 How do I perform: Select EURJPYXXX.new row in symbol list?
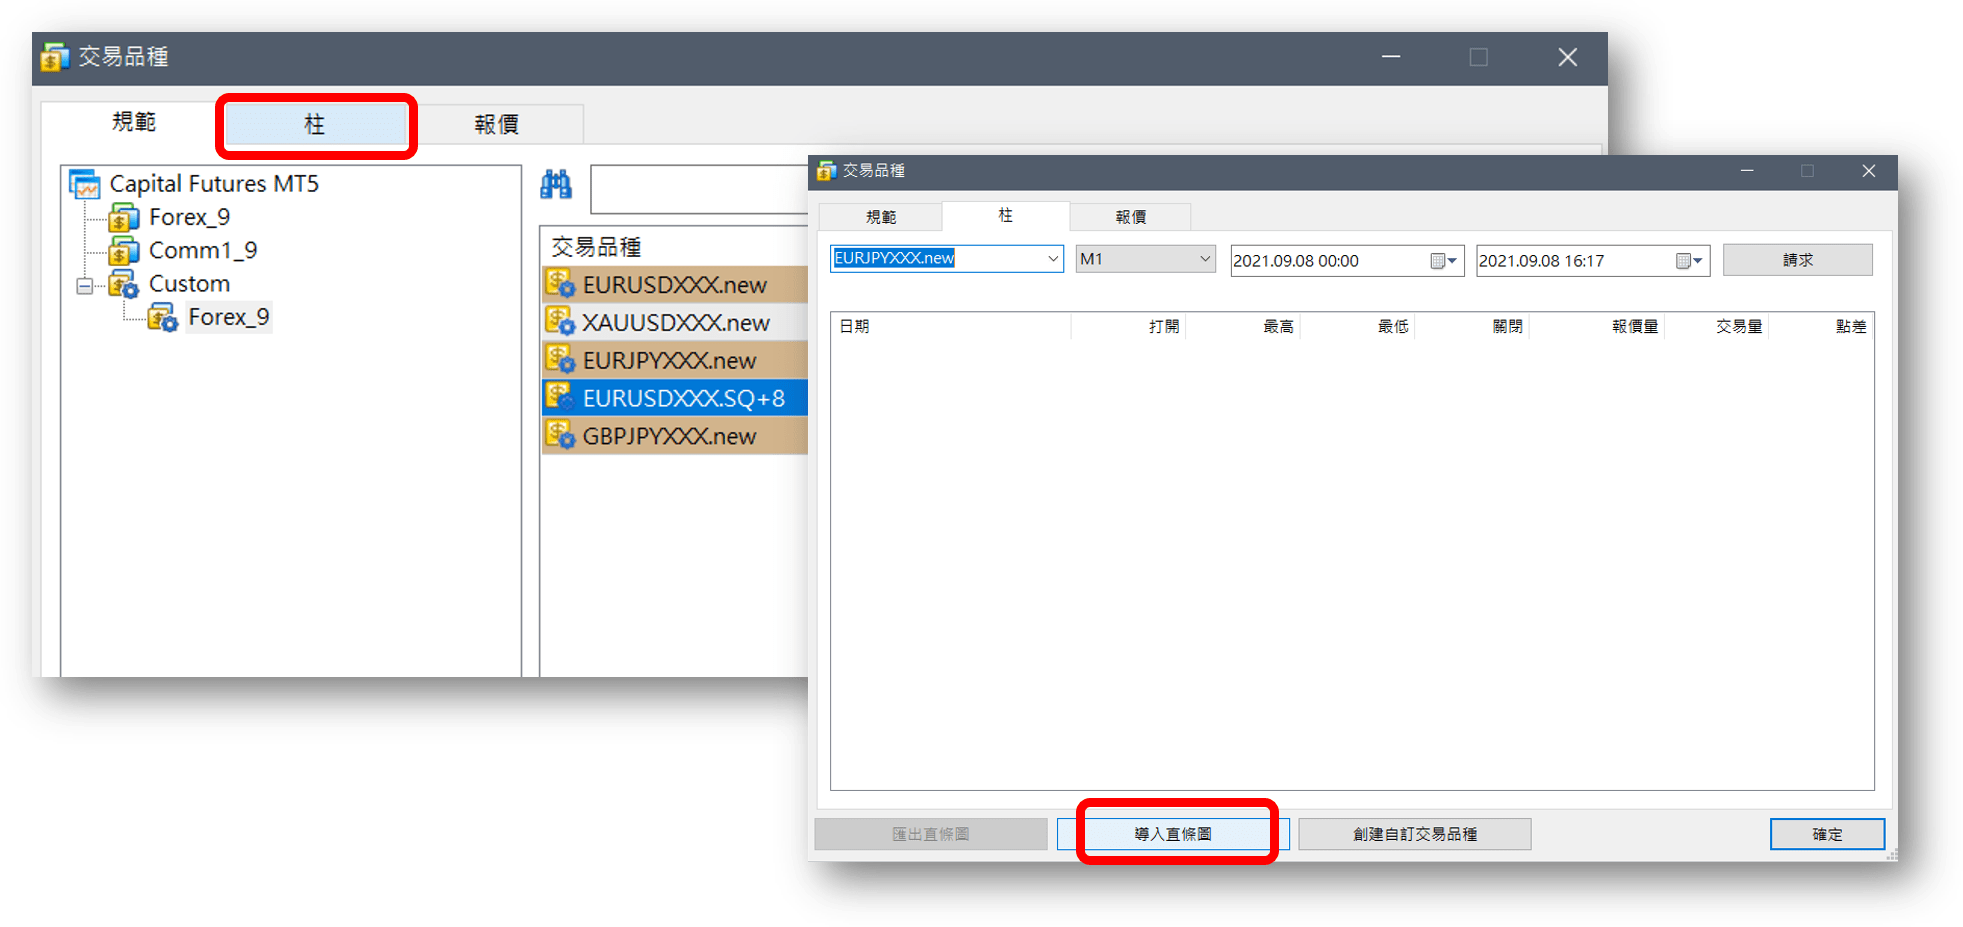point(675,360)
